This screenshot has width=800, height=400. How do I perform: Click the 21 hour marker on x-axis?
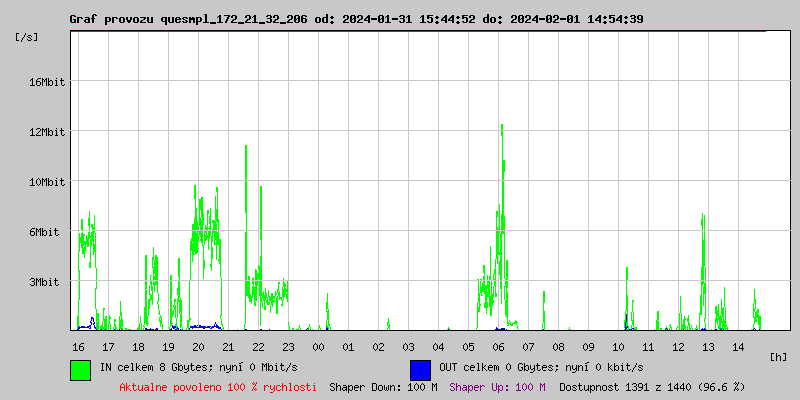228,346
